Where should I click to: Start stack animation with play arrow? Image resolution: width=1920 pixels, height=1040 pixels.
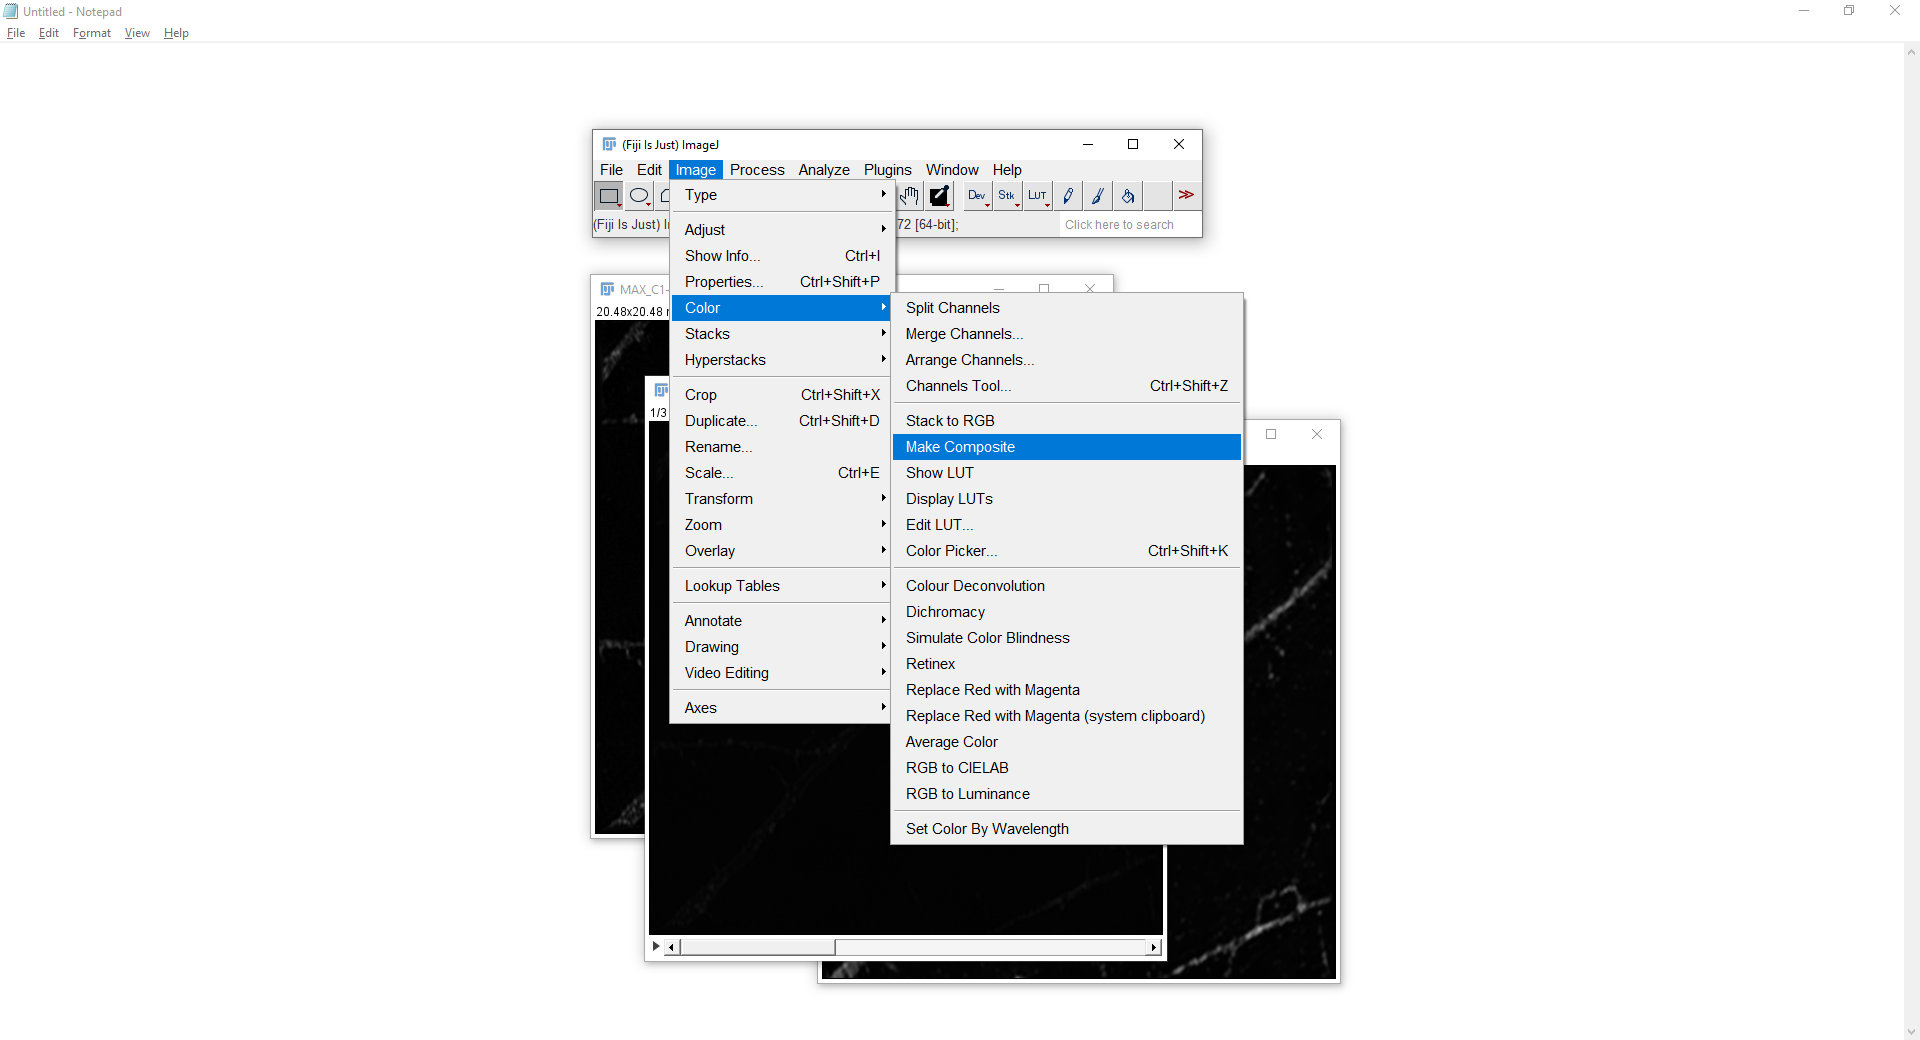coord(656,946)
